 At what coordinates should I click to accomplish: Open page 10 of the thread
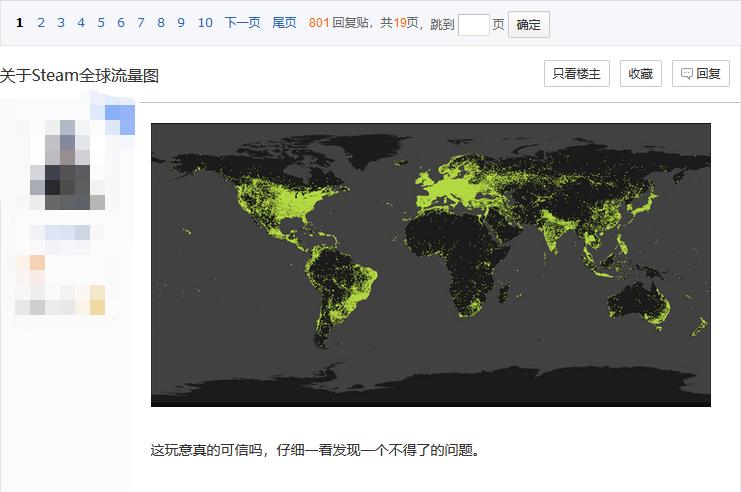(205, 23)
